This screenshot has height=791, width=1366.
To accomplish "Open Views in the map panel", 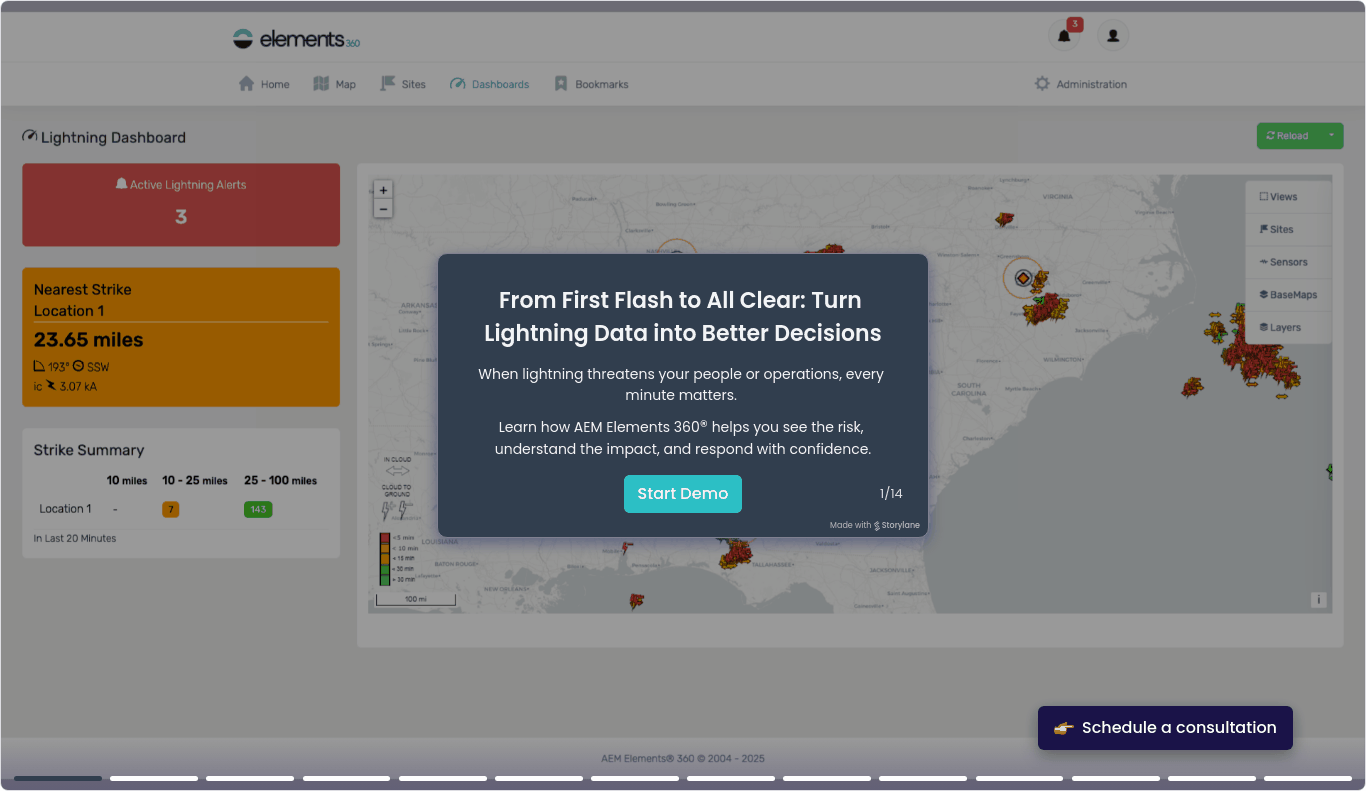I will pyautogui.click(x=1288, y=197).
